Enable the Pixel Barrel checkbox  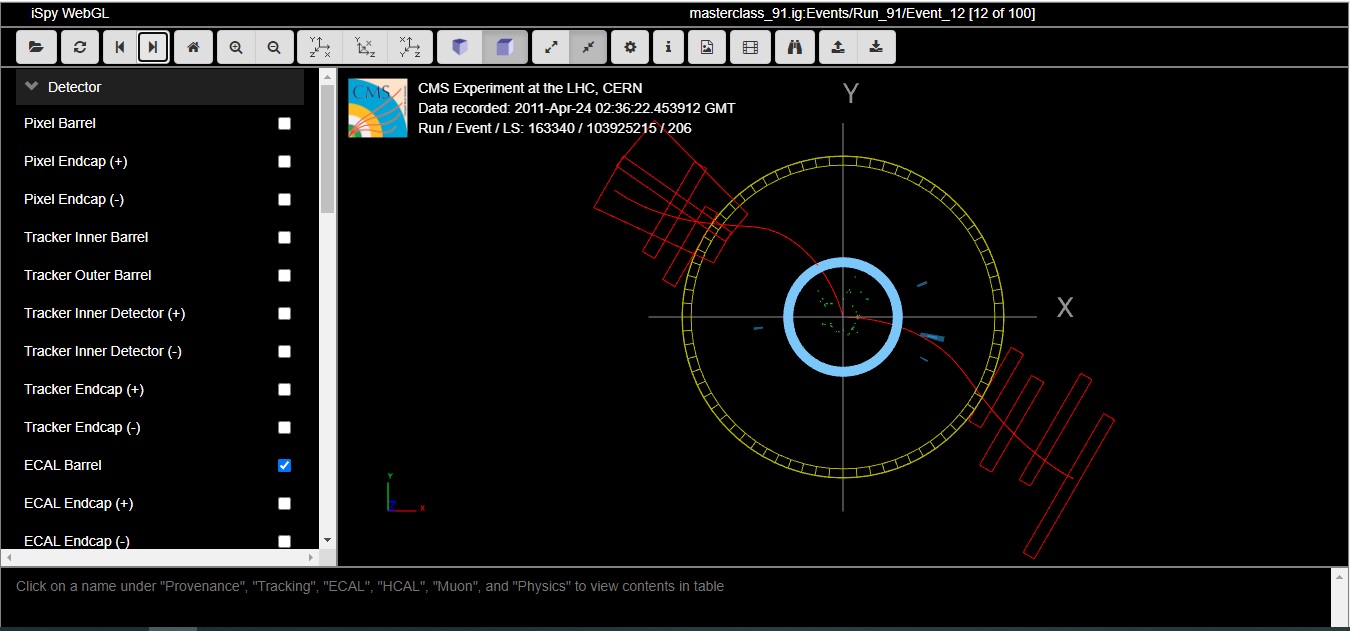coord(284,124)
